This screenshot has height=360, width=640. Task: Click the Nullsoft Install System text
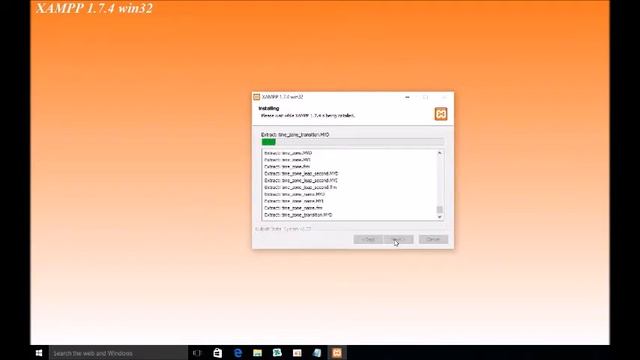coord(283,229)
